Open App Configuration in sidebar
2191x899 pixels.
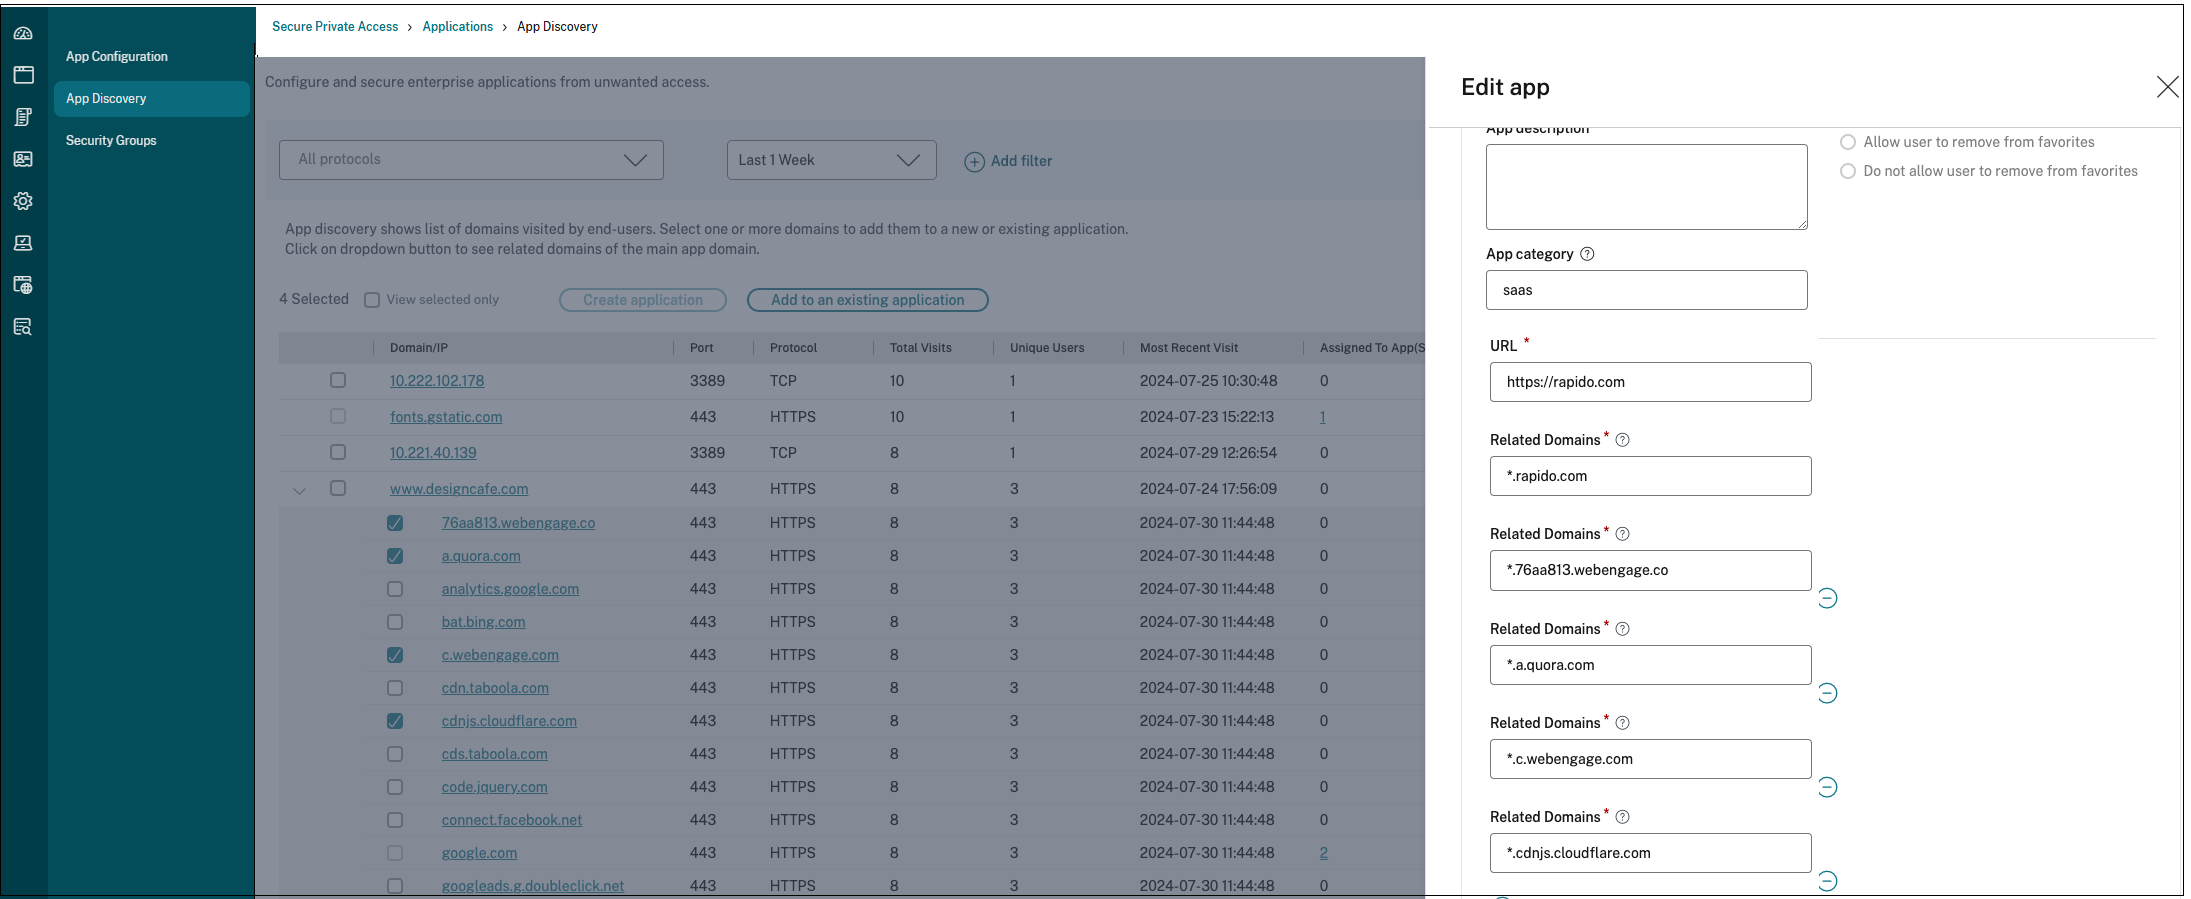point(117,57)
